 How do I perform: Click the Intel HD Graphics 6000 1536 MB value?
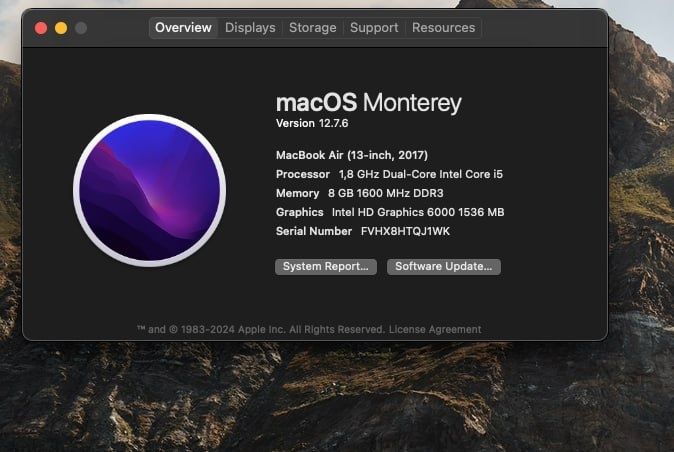(x=418, y=212)
